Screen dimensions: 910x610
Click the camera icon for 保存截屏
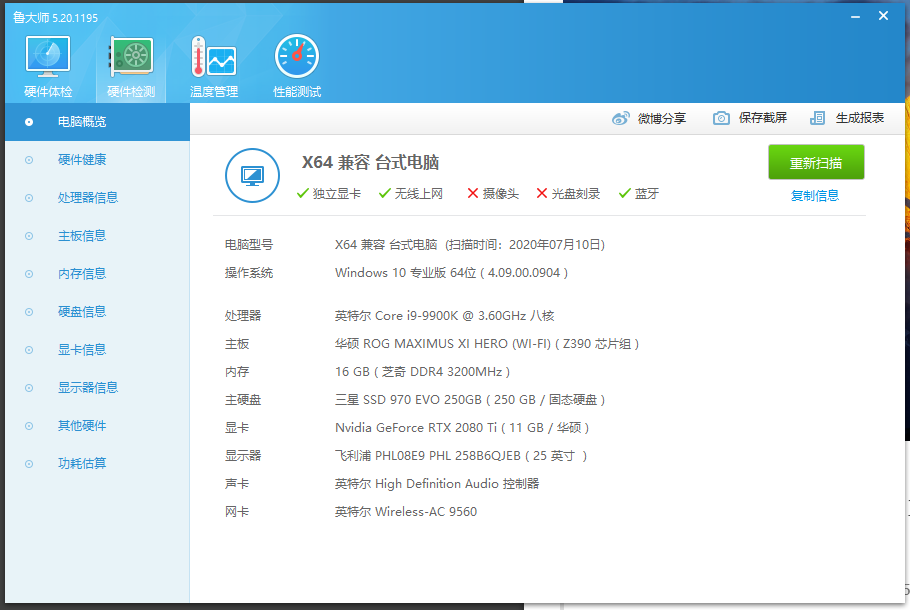coord(721,118)
